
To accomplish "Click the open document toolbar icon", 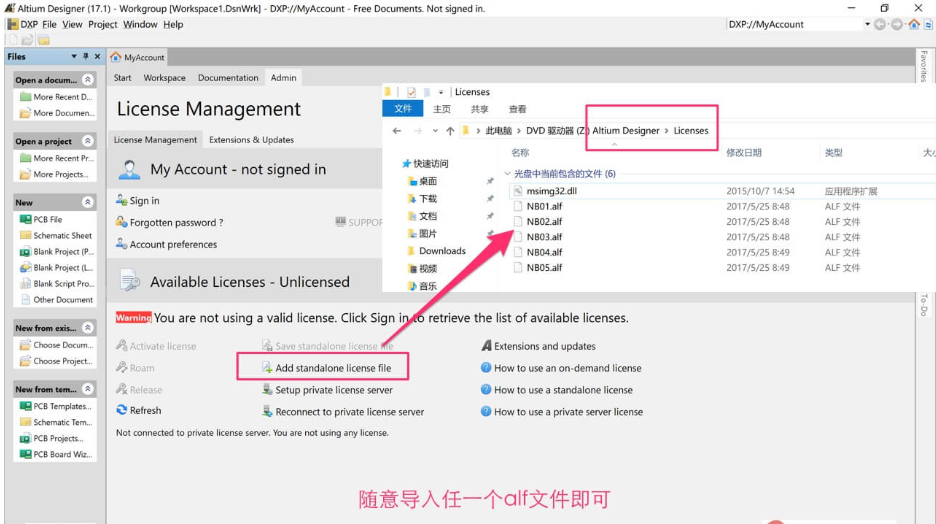I will [x=27, y=40].
